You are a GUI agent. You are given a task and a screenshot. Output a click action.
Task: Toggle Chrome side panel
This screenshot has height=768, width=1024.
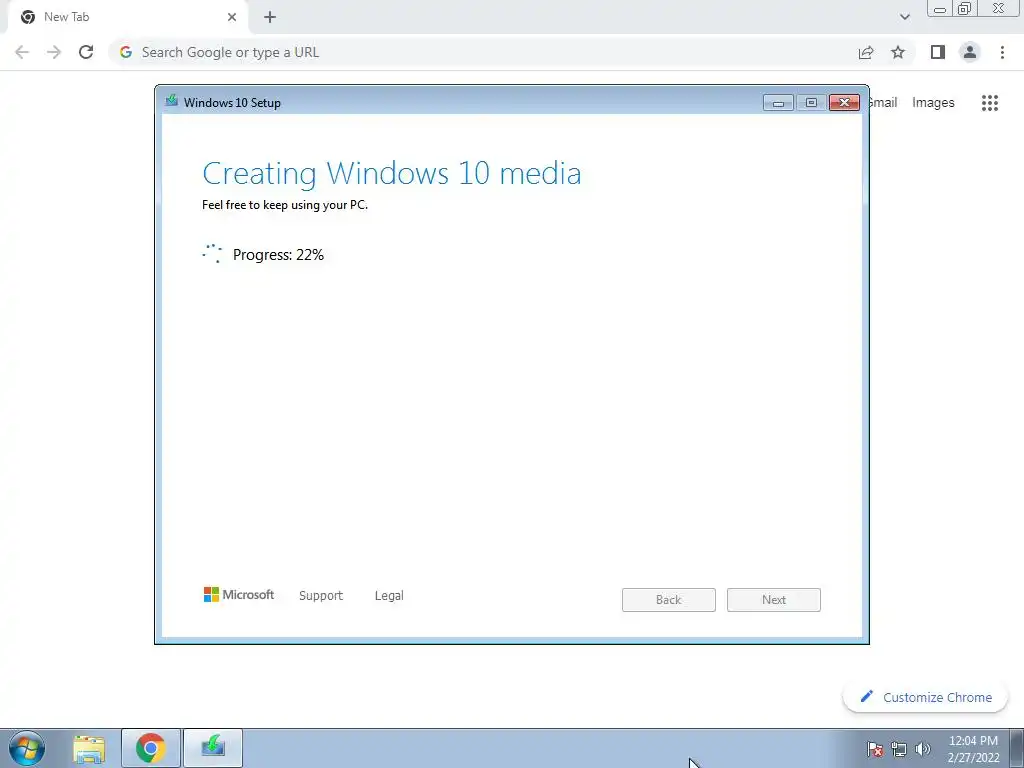938,52
